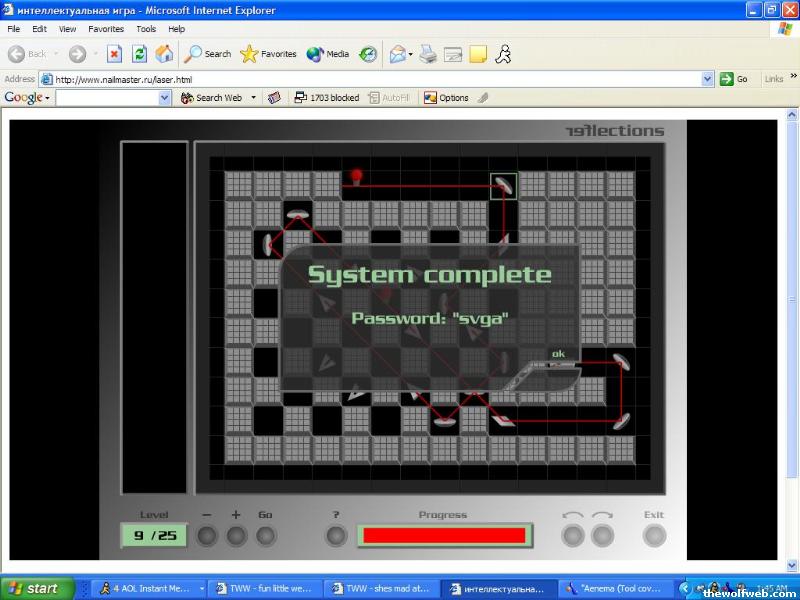Go to the browser Home page icon
800x600 pixels.
[164, 54]
